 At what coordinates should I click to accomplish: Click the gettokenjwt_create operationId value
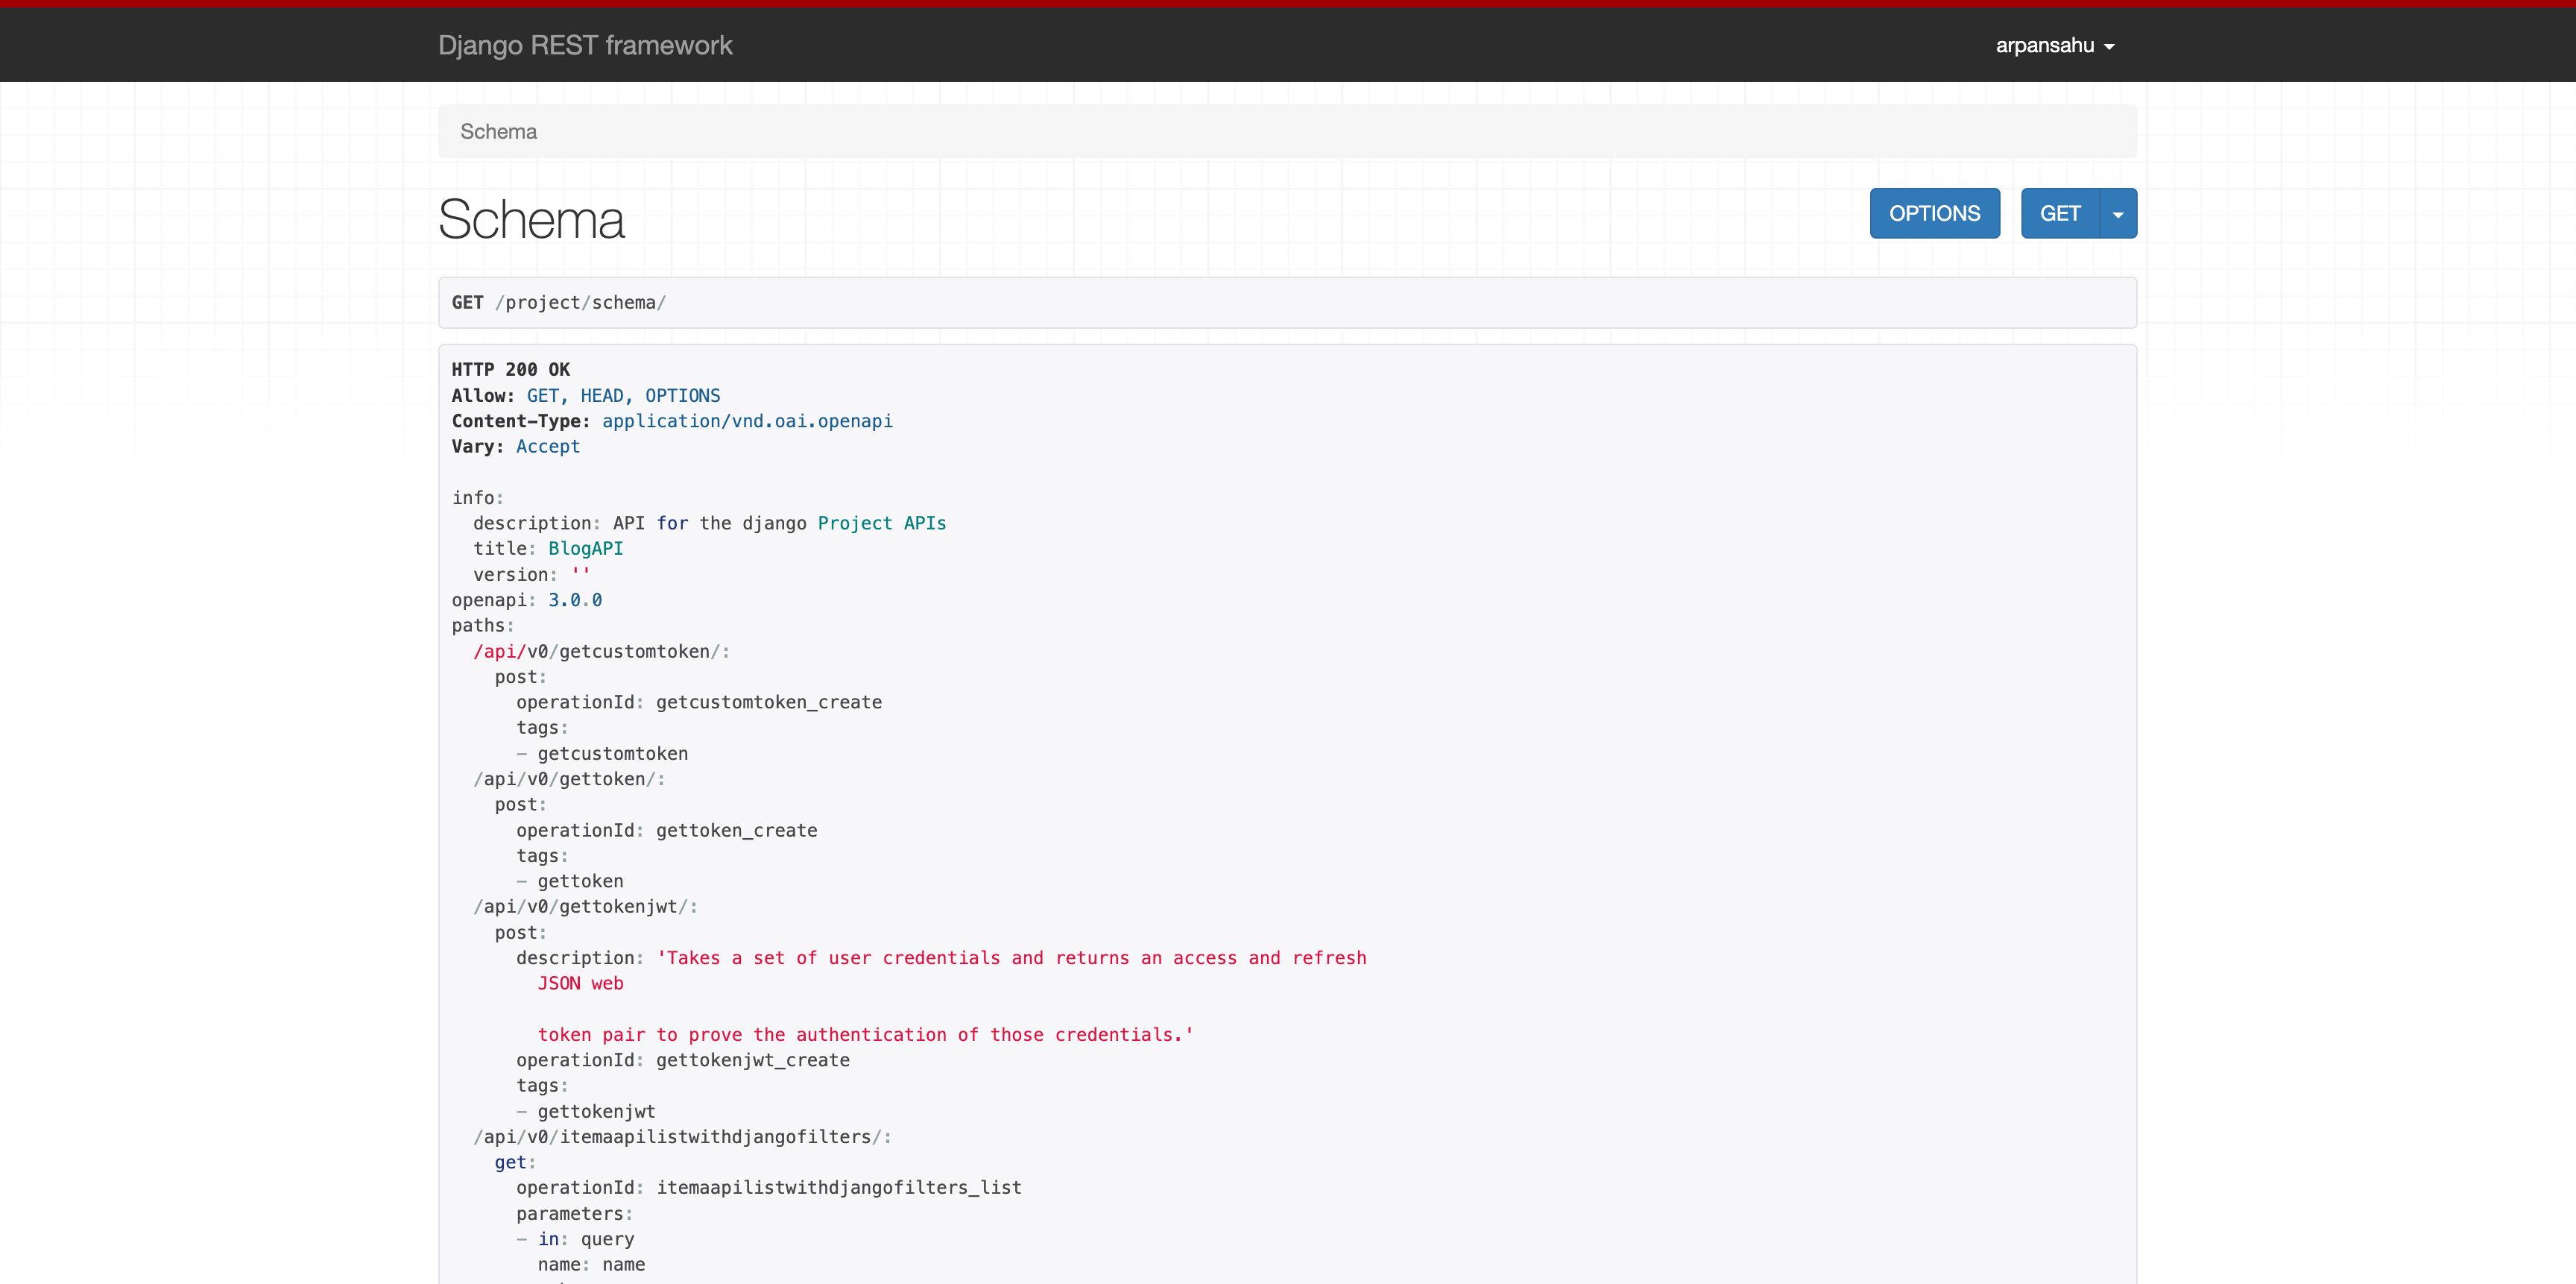coord(752,1060)
